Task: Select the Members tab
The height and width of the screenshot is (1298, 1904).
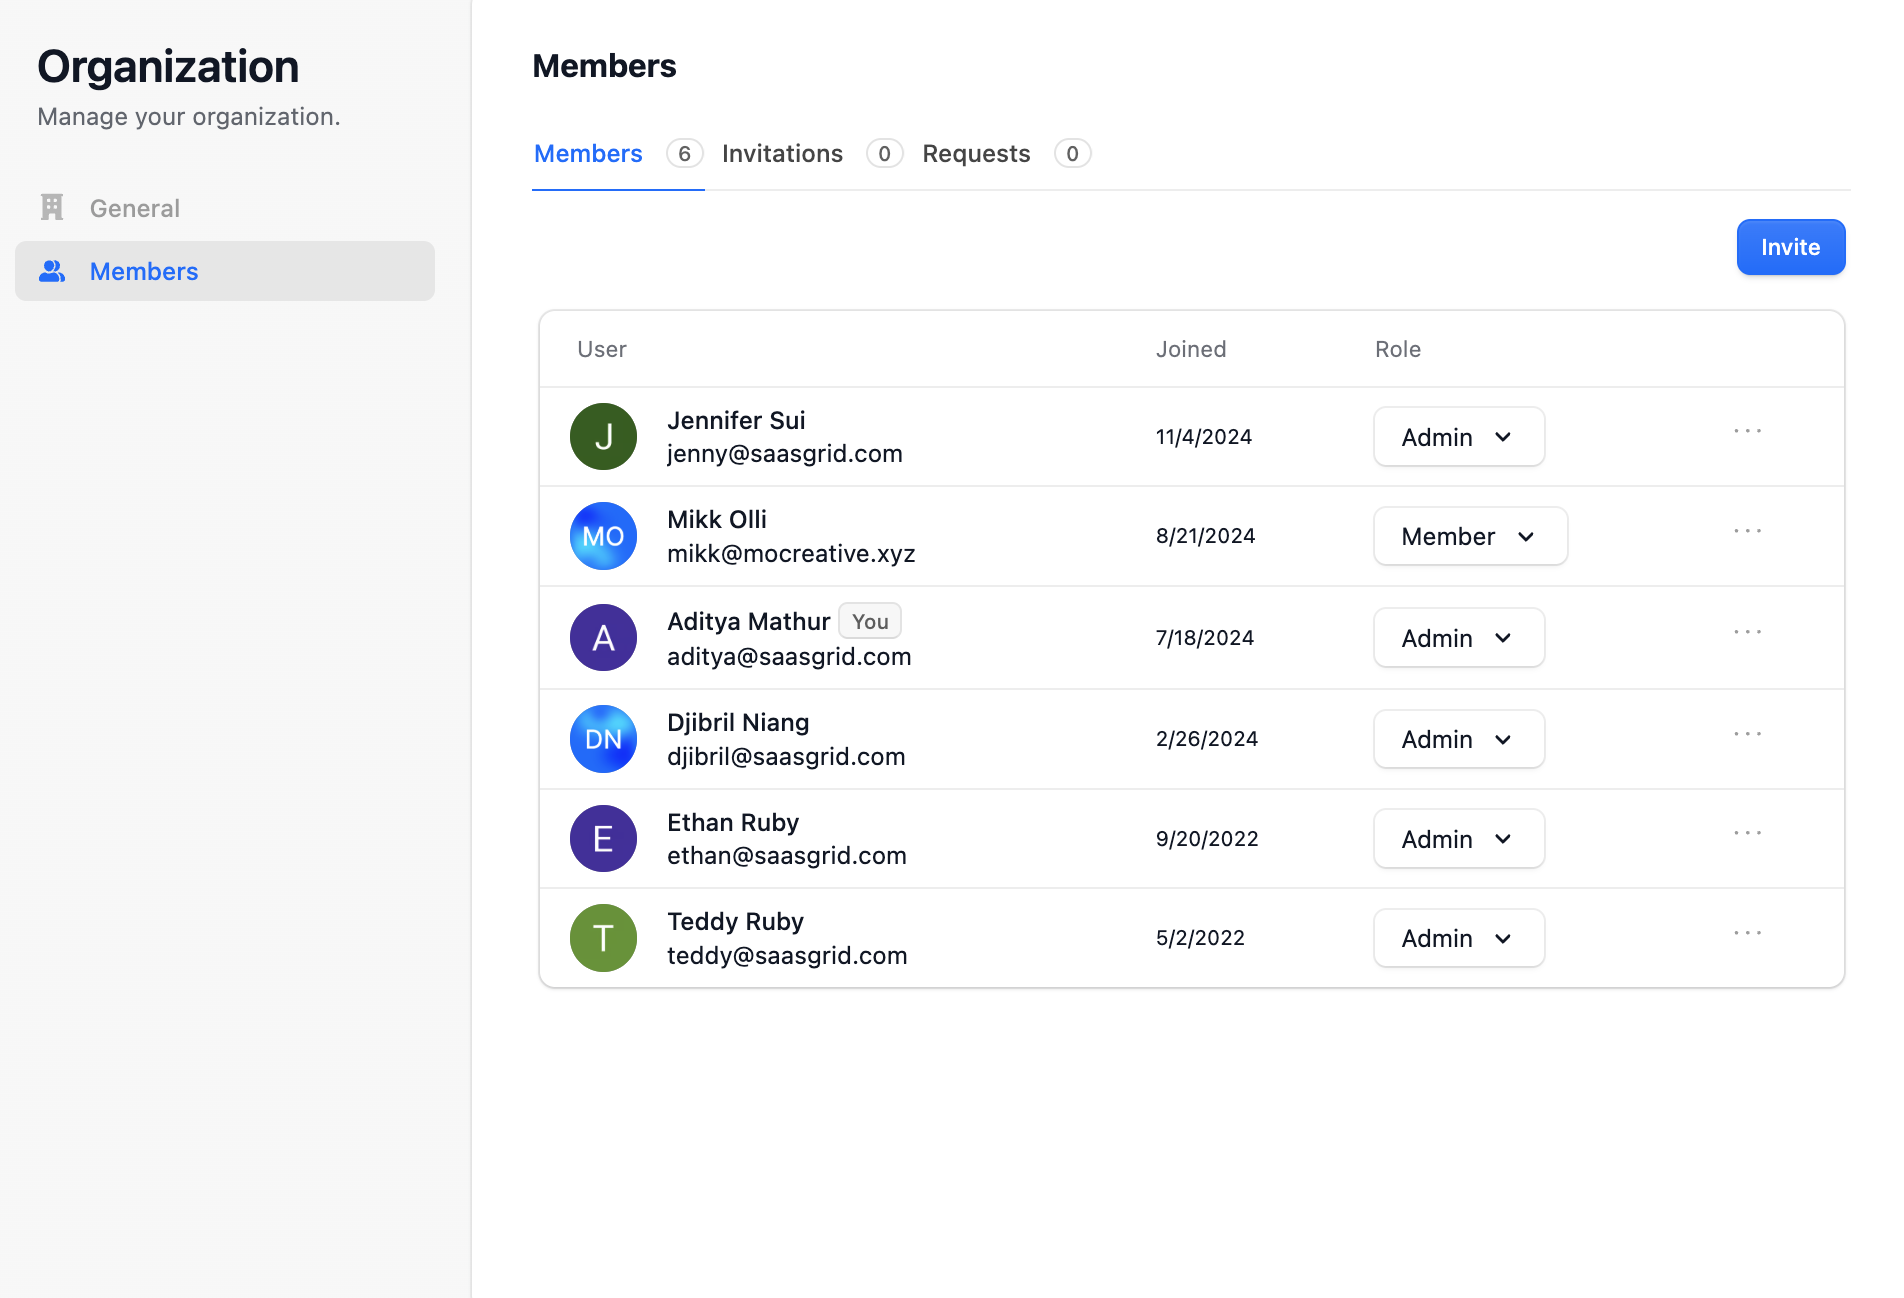Action: (588, 154)
